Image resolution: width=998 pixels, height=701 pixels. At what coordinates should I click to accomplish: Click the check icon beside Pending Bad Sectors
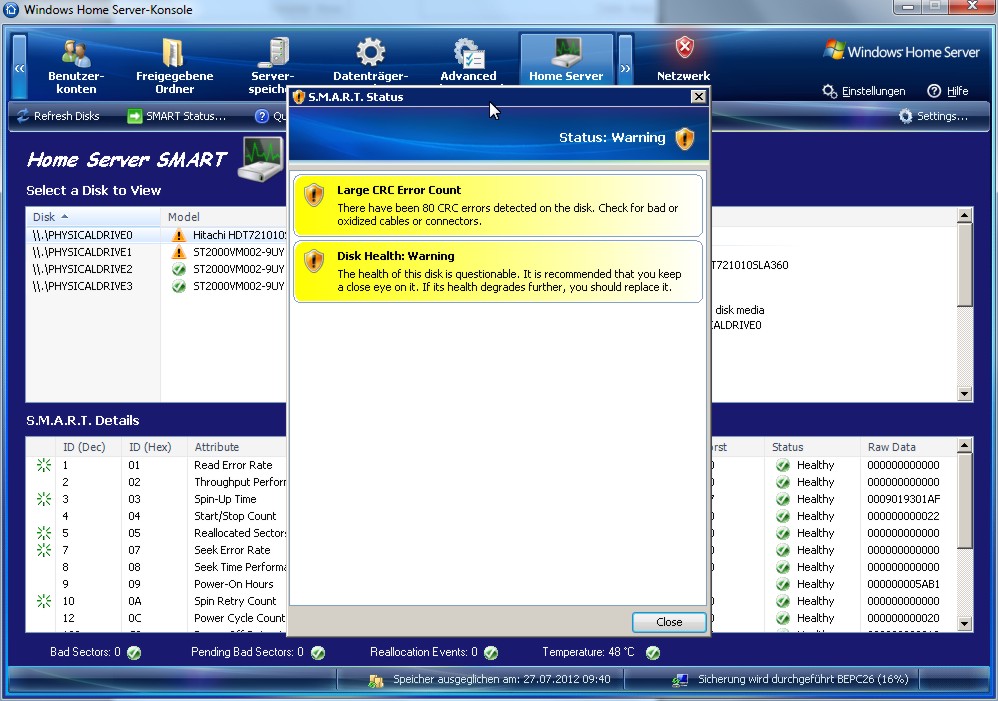tap(318, 653)
